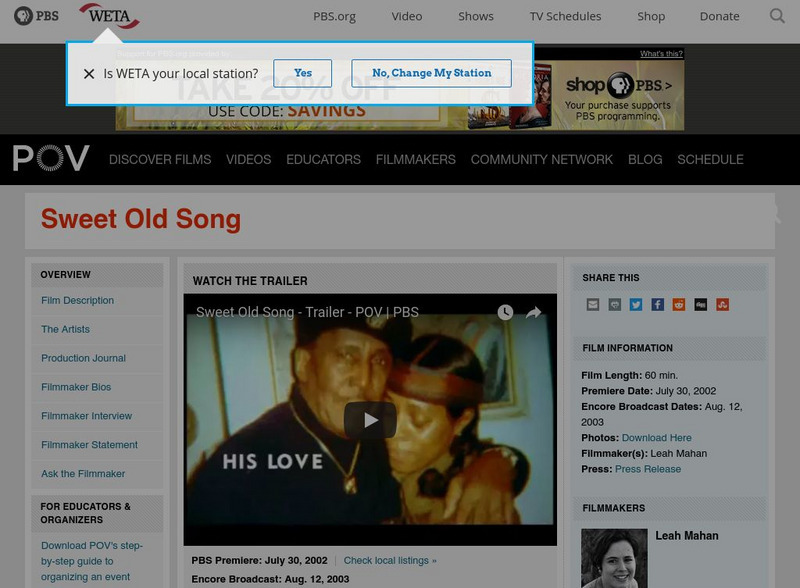Open PBS.org in top navigation
Image resolution: width=800 pixels, height=588 pixels.
tap(335, 16)
